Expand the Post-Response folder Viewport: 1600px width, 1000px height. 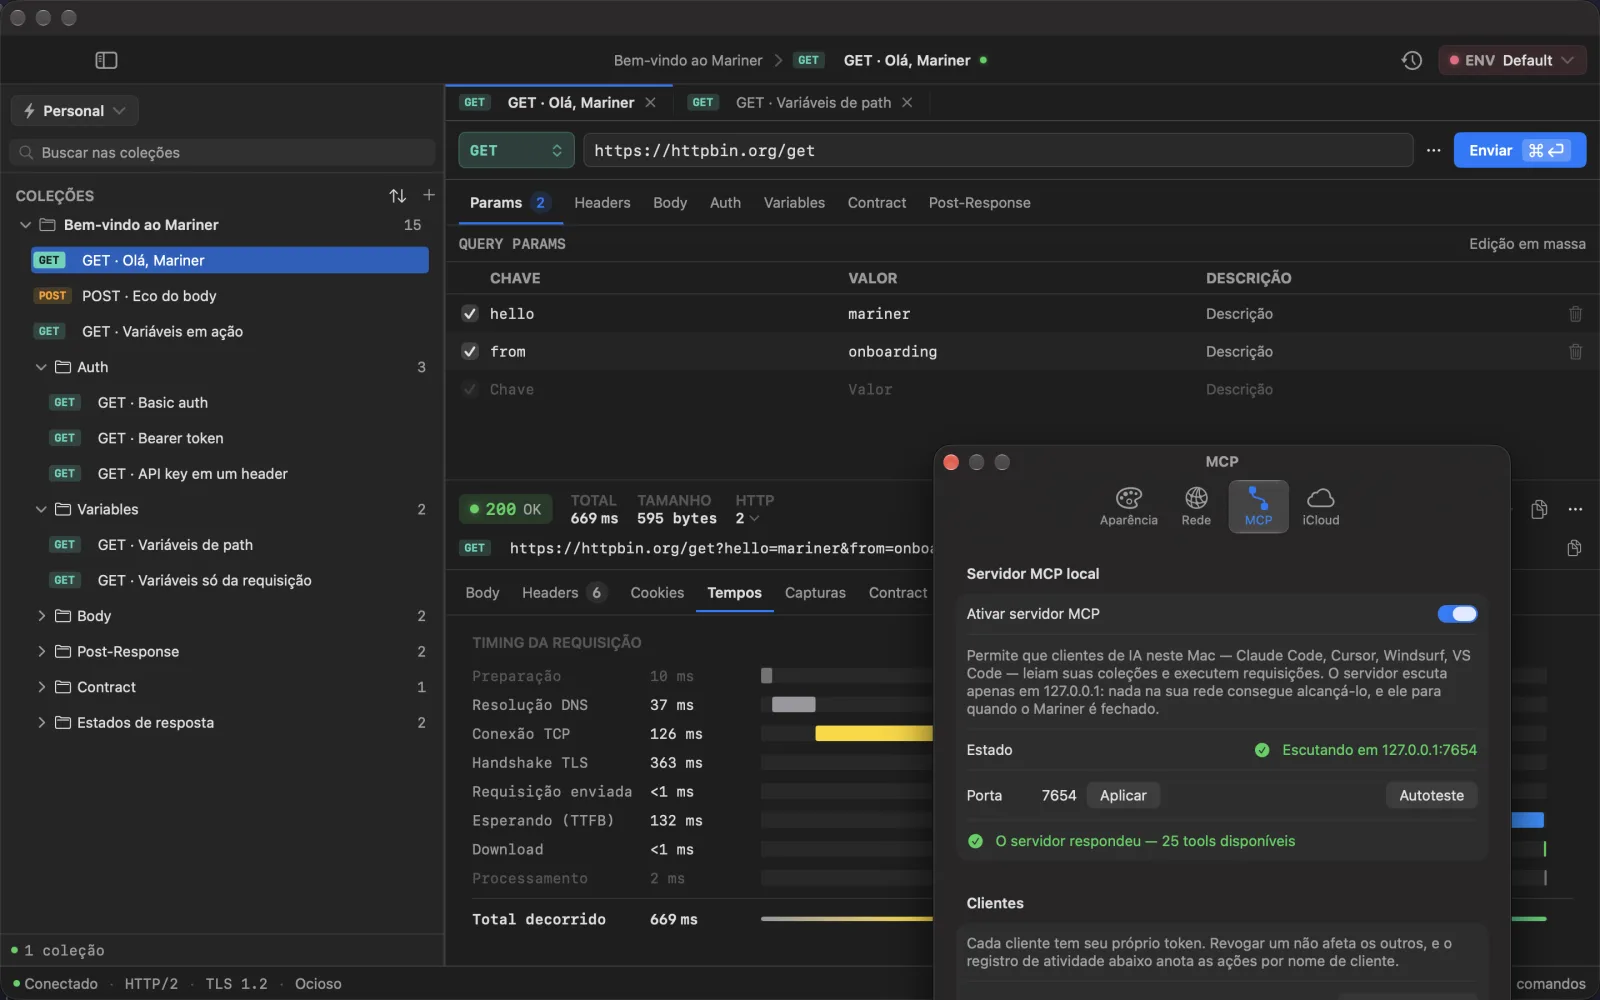(x=41, y=651)
